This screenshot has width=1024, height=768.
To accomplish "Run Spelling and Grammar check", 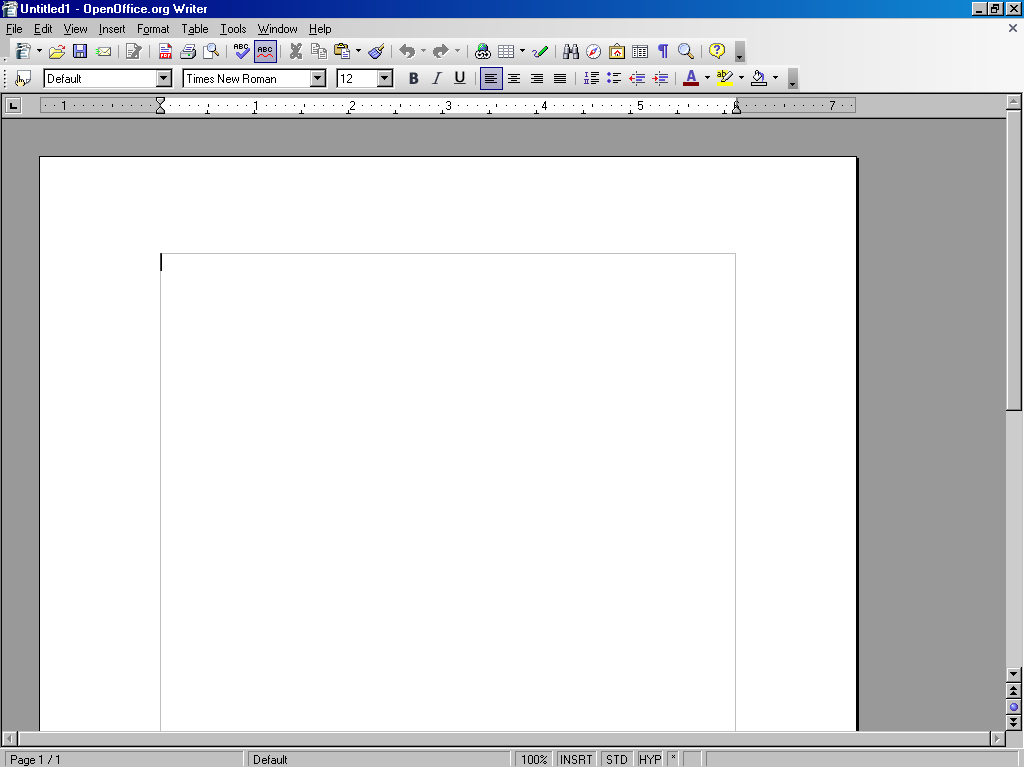I will pyautogui.click(x=242, y=51).
